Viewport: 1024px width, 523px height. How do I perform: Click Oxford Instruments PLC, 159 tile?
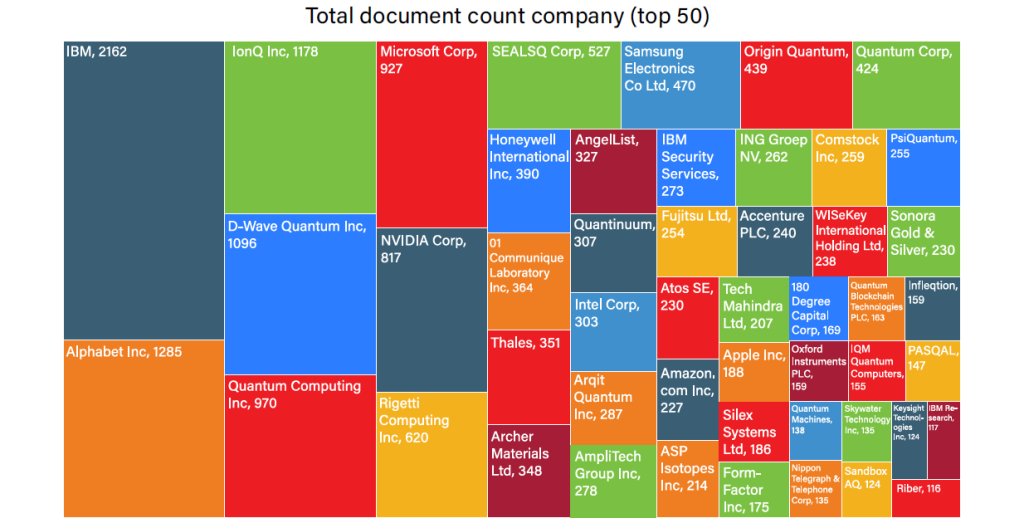click(x=819, y=371)
